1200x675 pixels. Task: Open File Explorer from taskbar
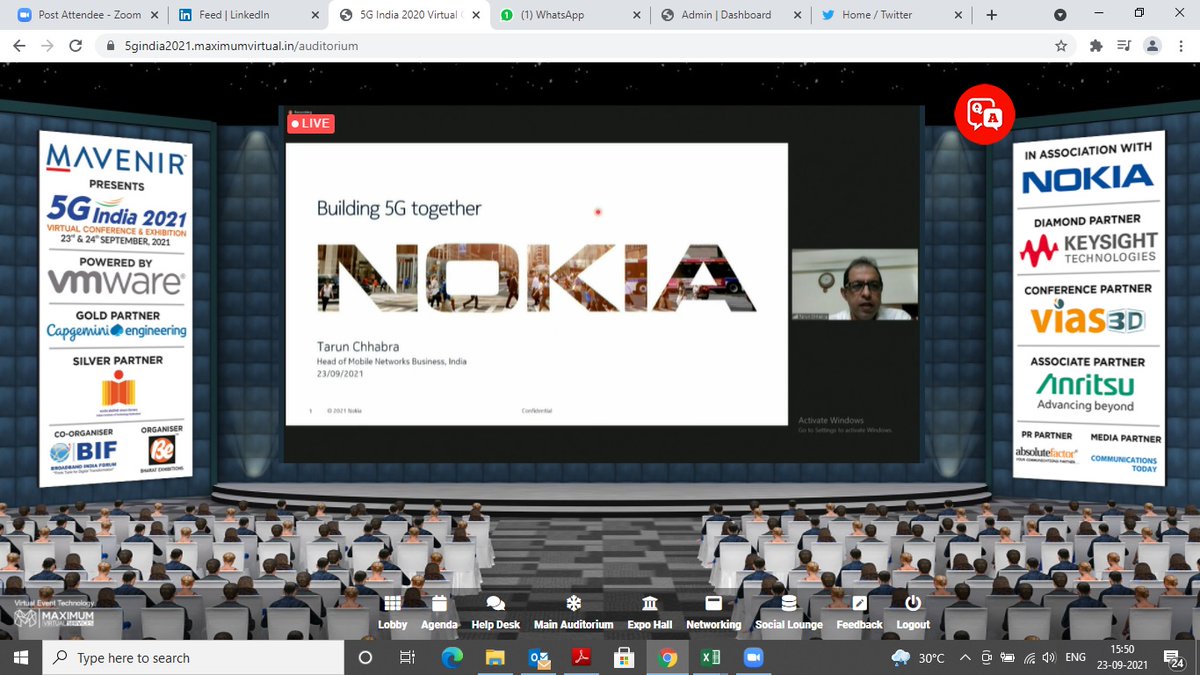click(x=495, y=657)
